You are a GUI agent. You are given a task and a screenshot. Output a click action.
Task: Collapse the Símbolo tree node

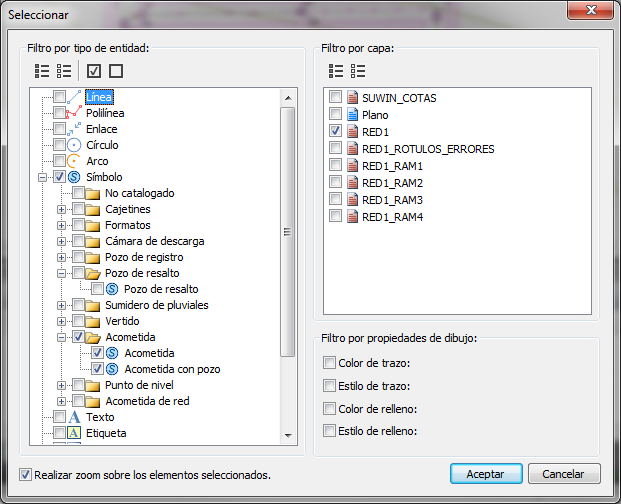tap(42, 177)
